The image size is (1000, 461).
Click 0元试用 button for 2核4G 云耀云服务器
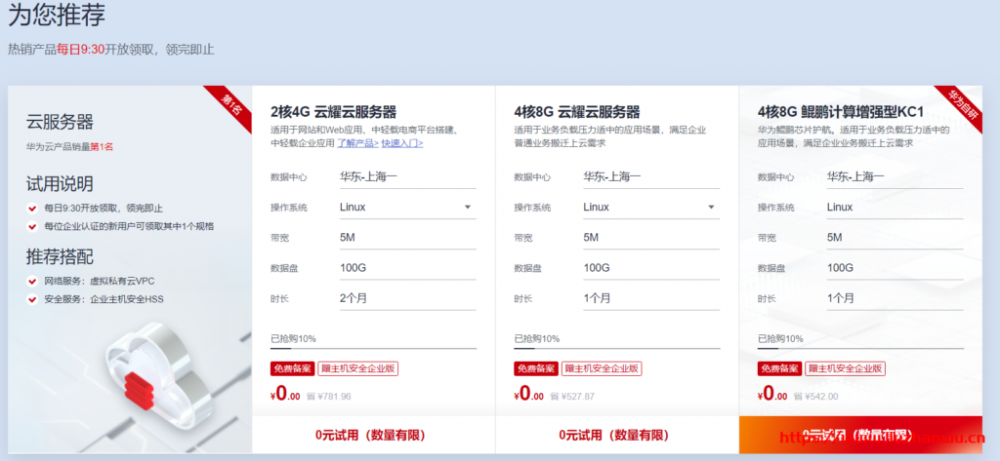(x=373, y=435)
